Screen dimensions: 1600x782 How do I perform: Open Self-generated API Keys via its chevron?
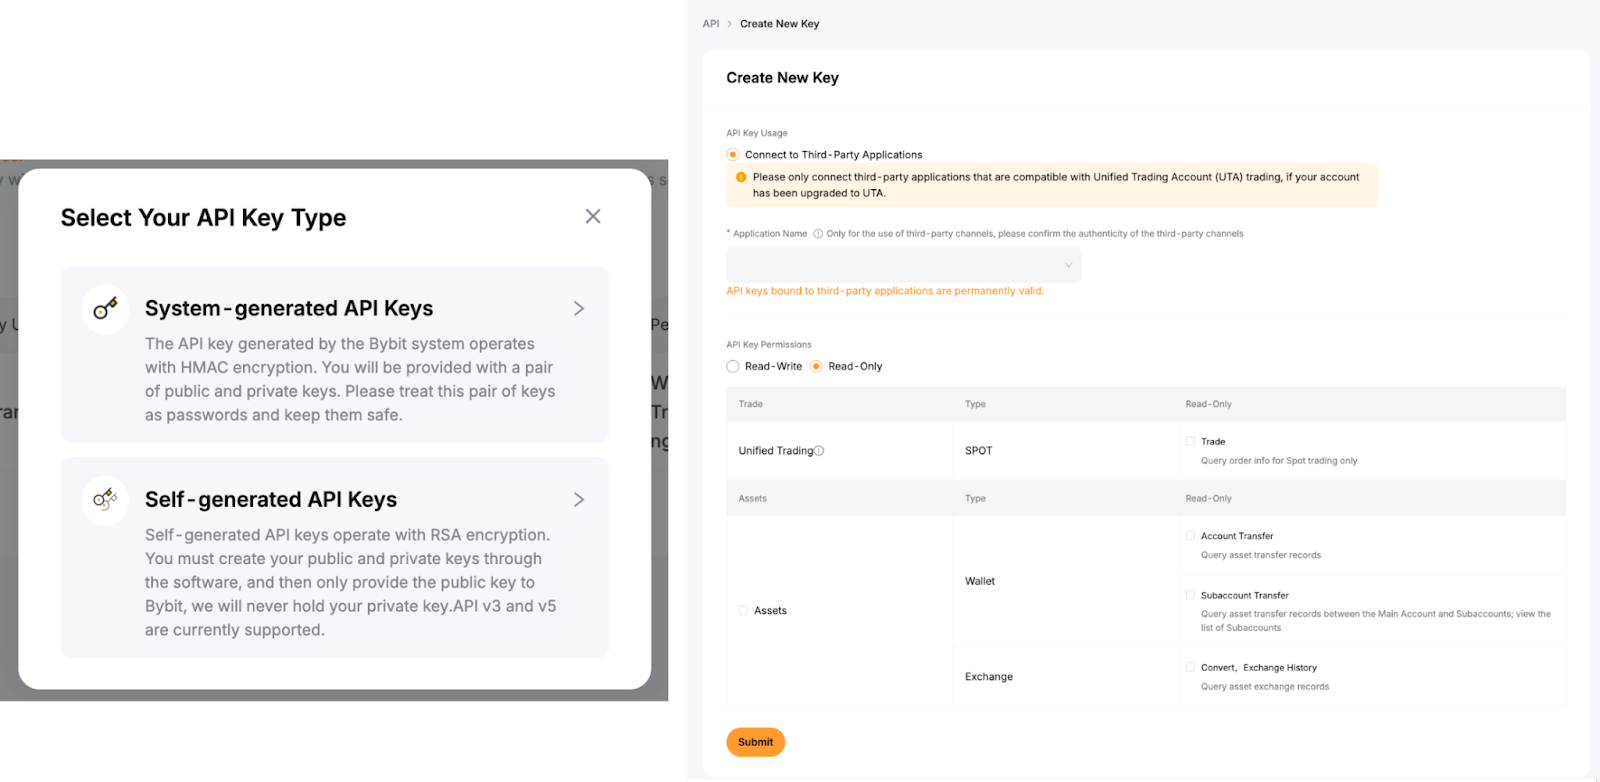tap(579, 499)
